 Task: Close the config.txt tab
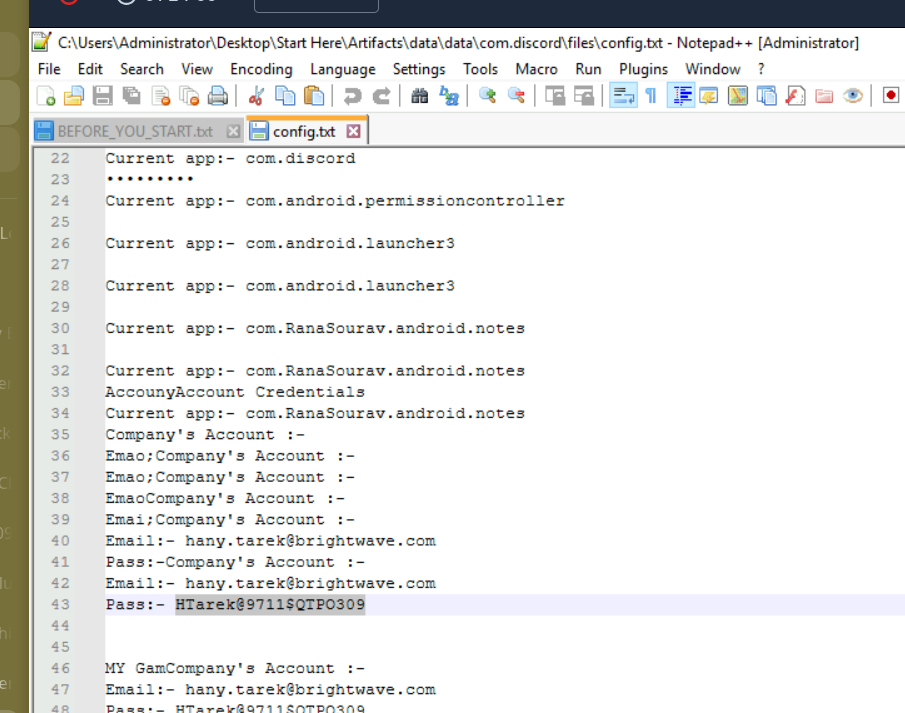pos(353,131)
